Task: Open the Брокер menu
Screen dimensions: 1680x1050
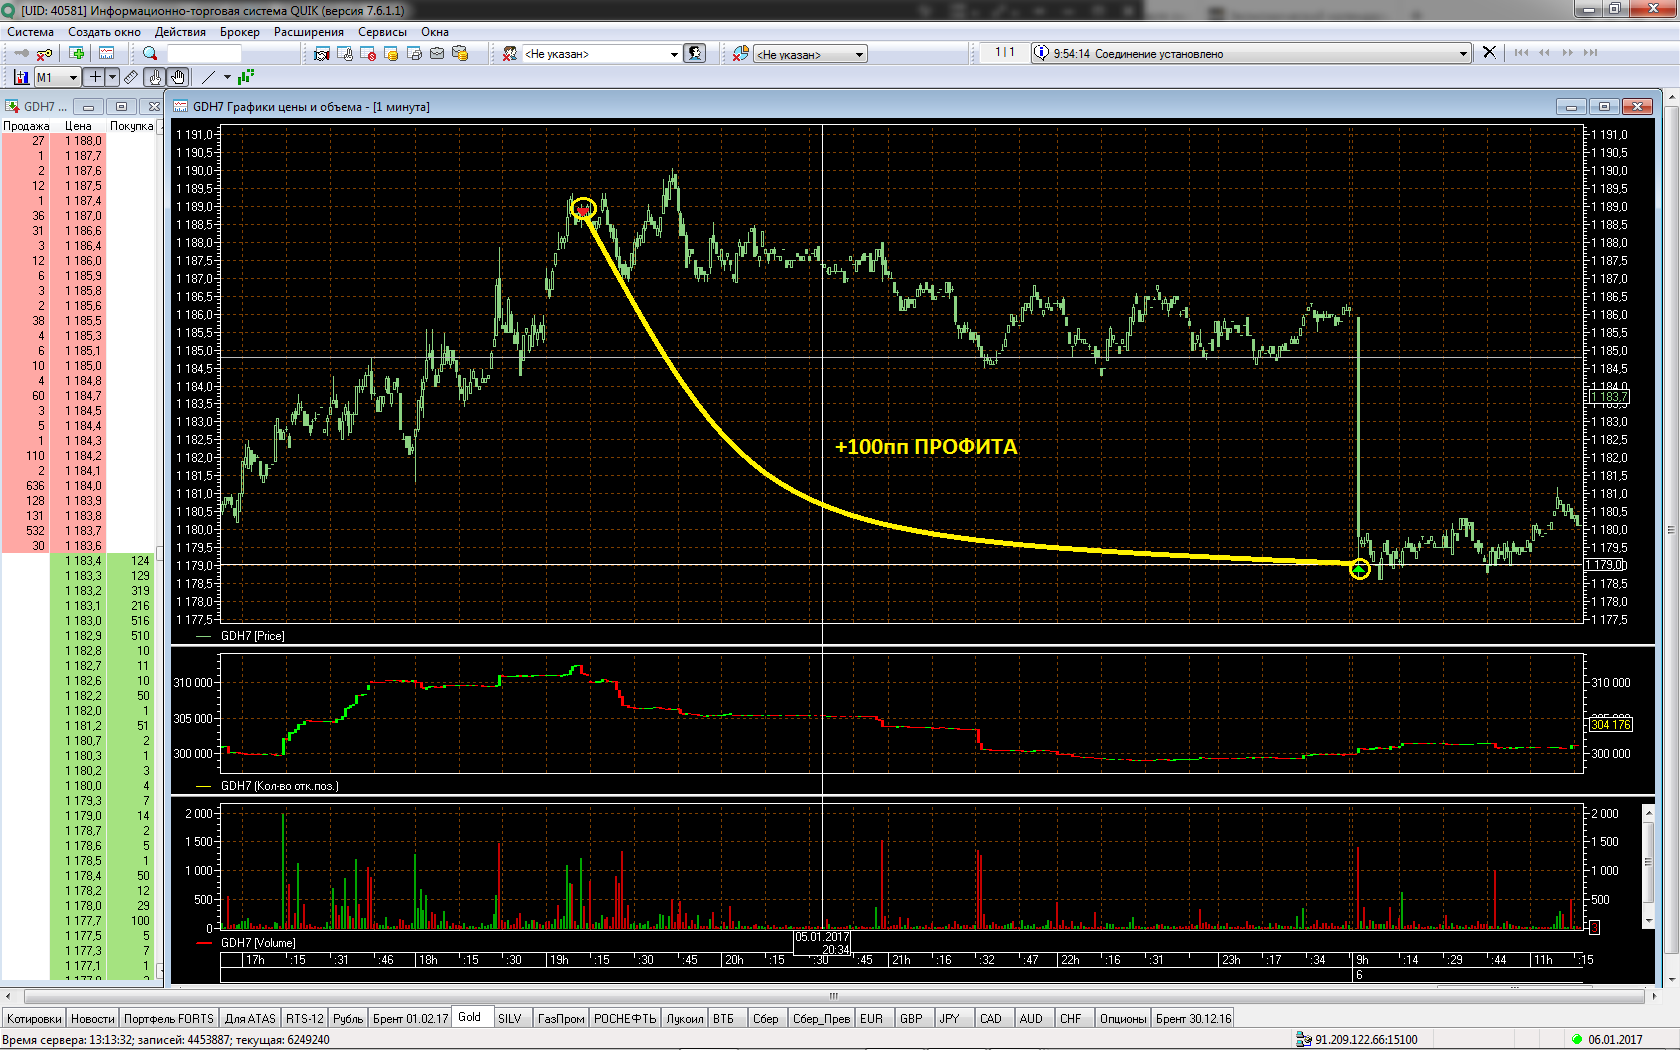Action: coord(239,32)
